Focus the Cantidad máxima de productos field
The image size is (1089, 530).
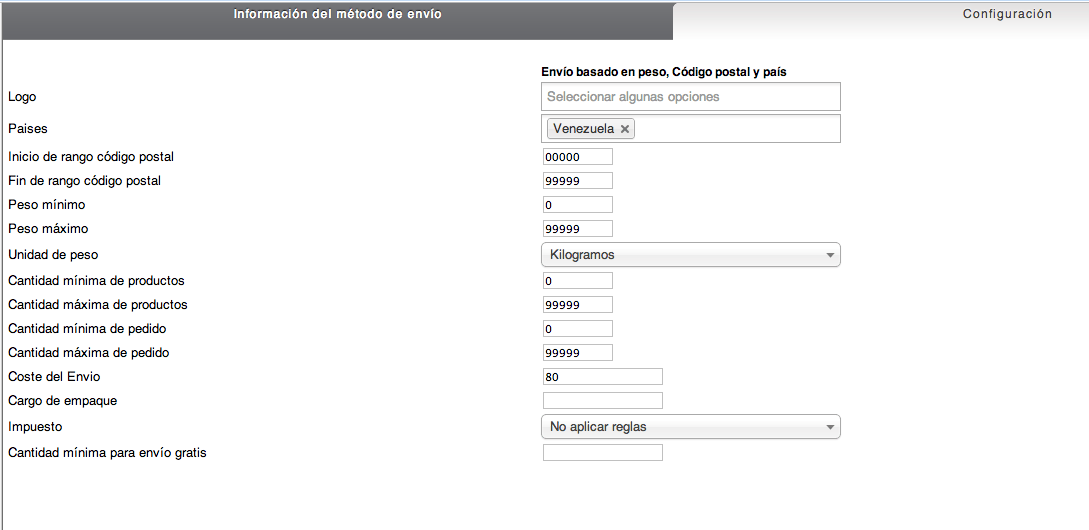(578, 304)
